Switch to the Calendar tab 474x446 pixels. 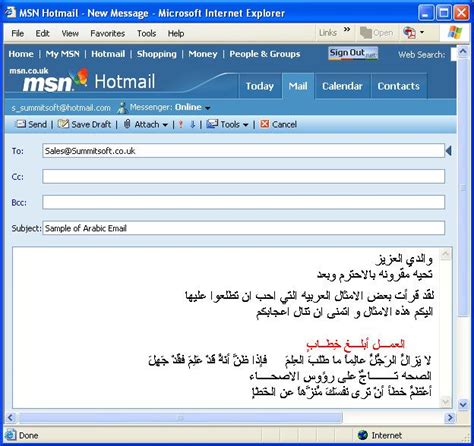(342, 86)
